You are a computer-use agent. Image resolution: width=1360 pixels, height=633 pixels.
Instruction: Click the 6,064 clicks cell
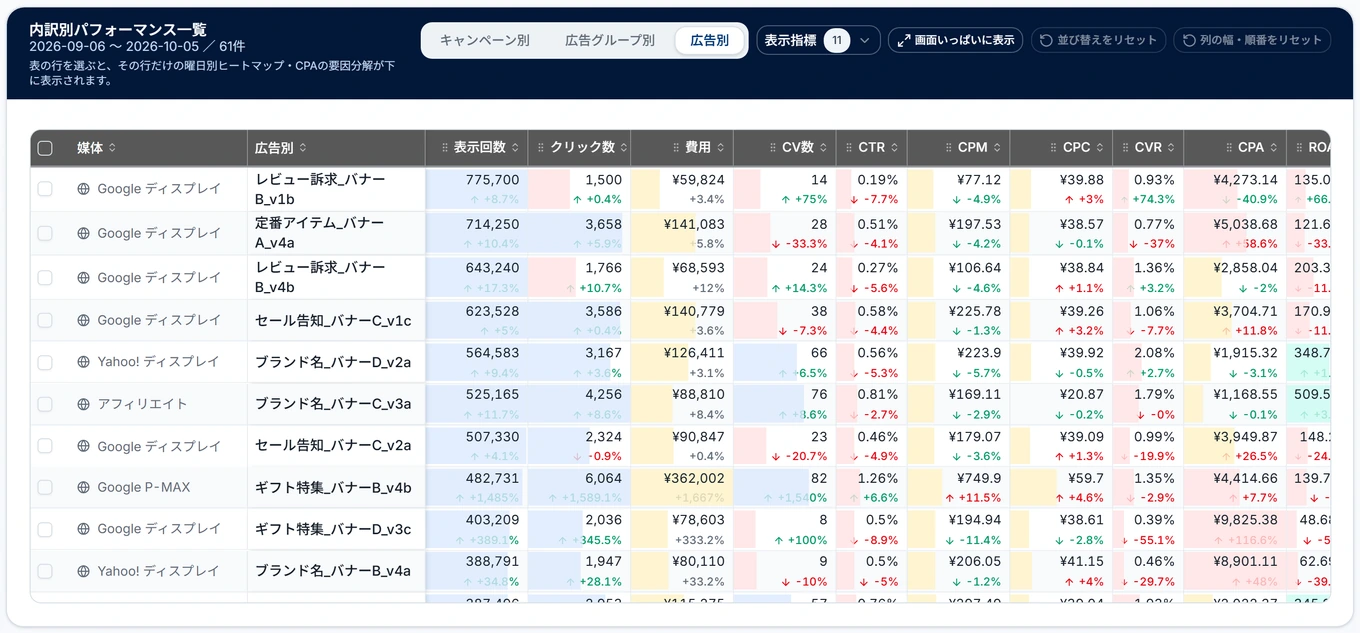[x=579, y=488]
